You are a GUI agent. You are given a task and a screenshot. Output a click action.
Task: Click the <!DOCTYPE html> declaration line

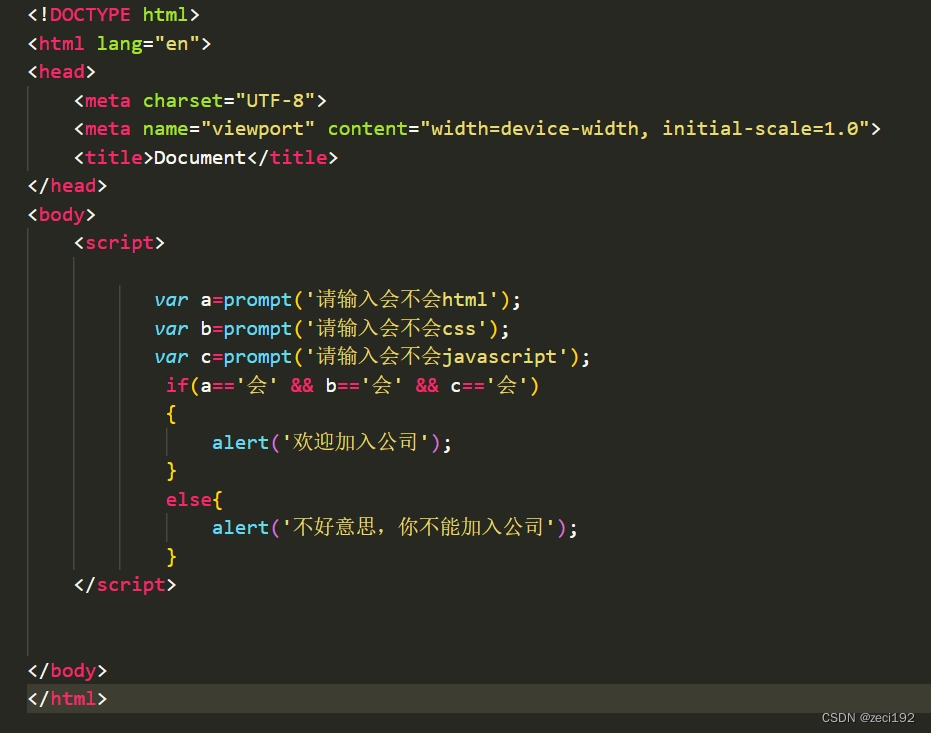[x=113, y=14]
